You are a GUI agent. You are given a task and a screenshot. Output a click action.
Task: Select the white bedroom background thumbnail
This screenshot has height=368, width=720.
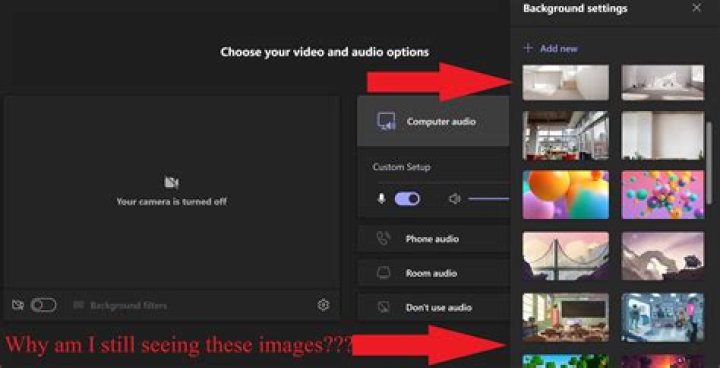point(663,82)
